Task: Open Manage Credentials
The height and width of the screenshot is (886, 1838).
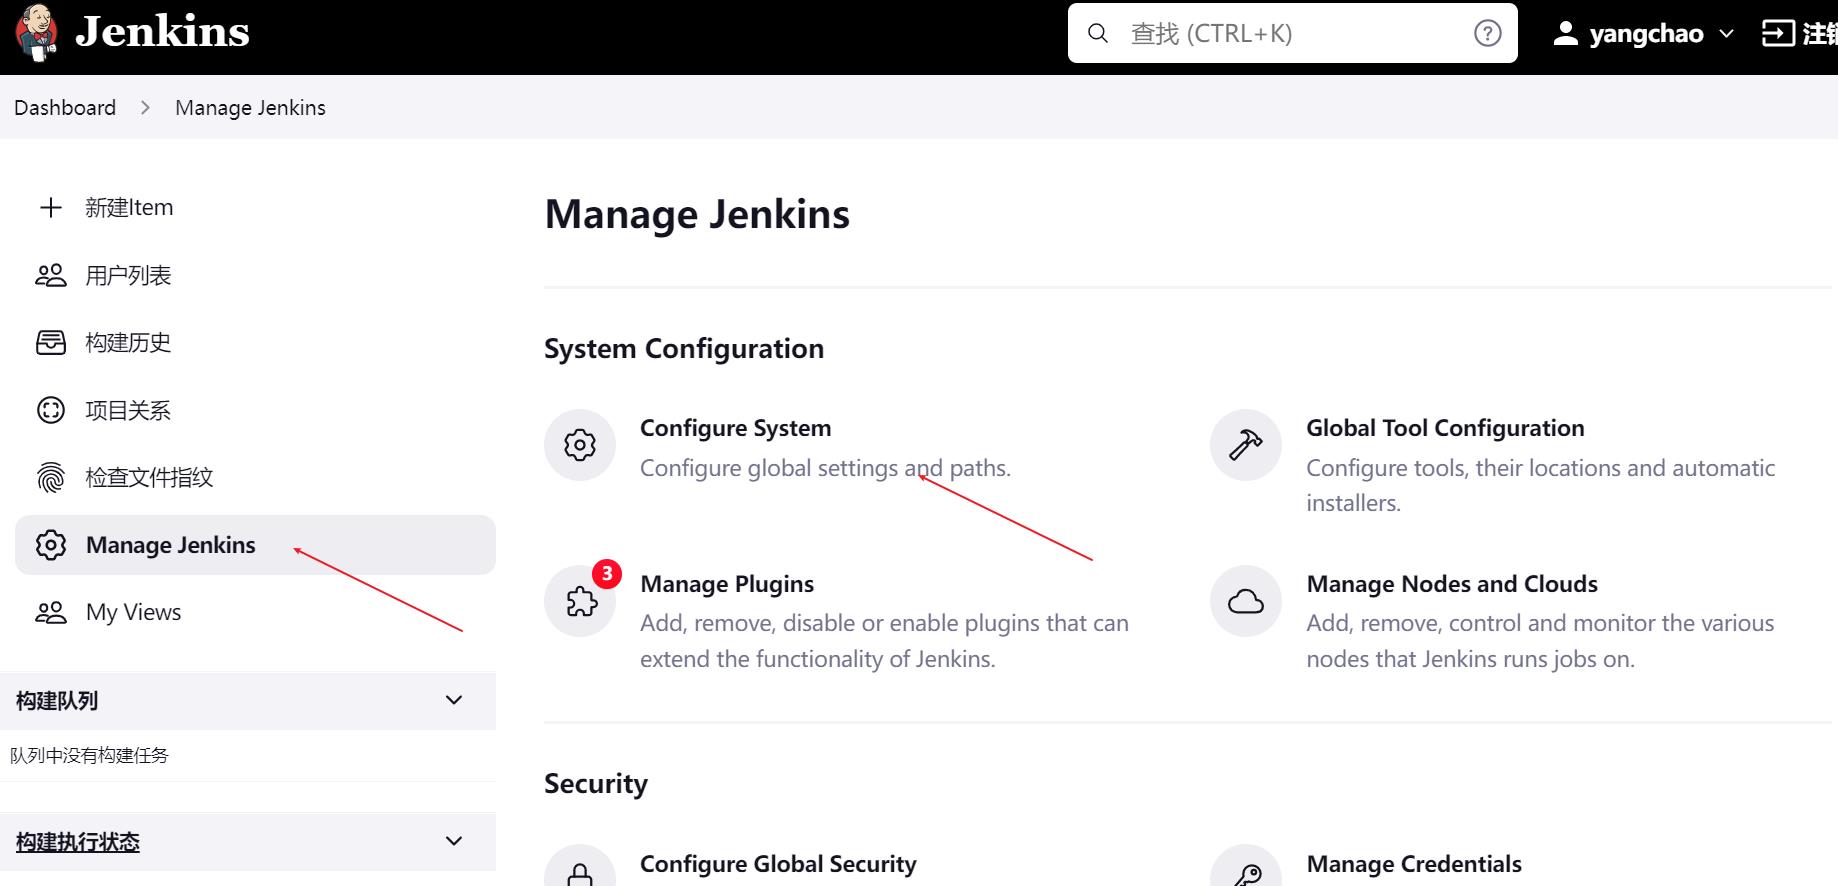Action: pyautogui.click(x=1414, y=864)
